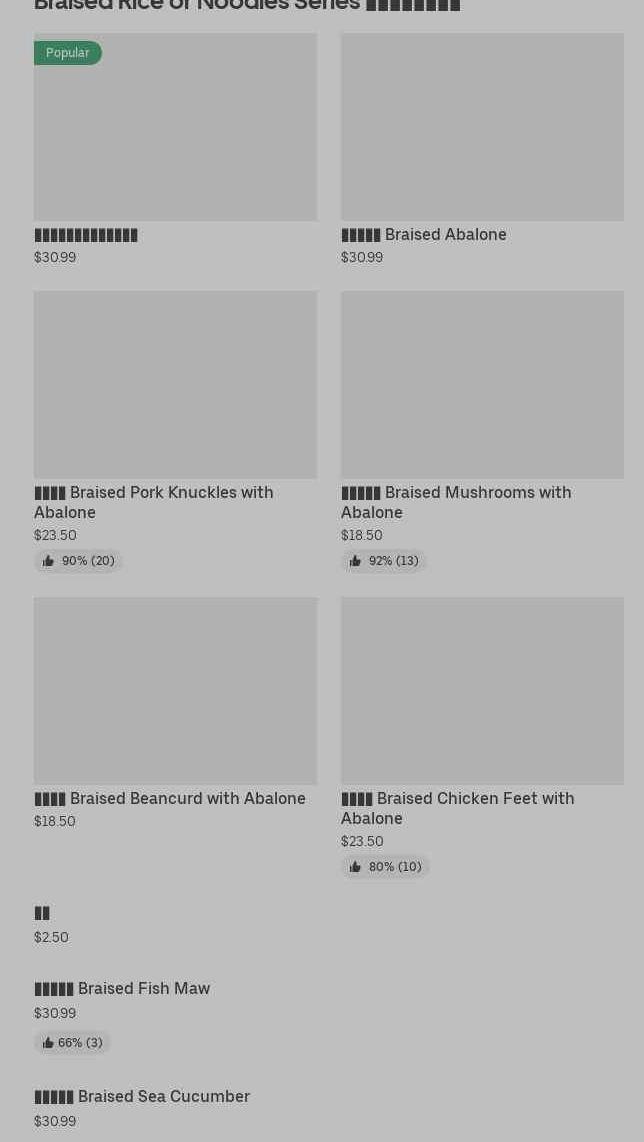Click thumbs-up icon on 66% (3) rating
This screenshot has height=1142, width=644.
pos(48,1043)
